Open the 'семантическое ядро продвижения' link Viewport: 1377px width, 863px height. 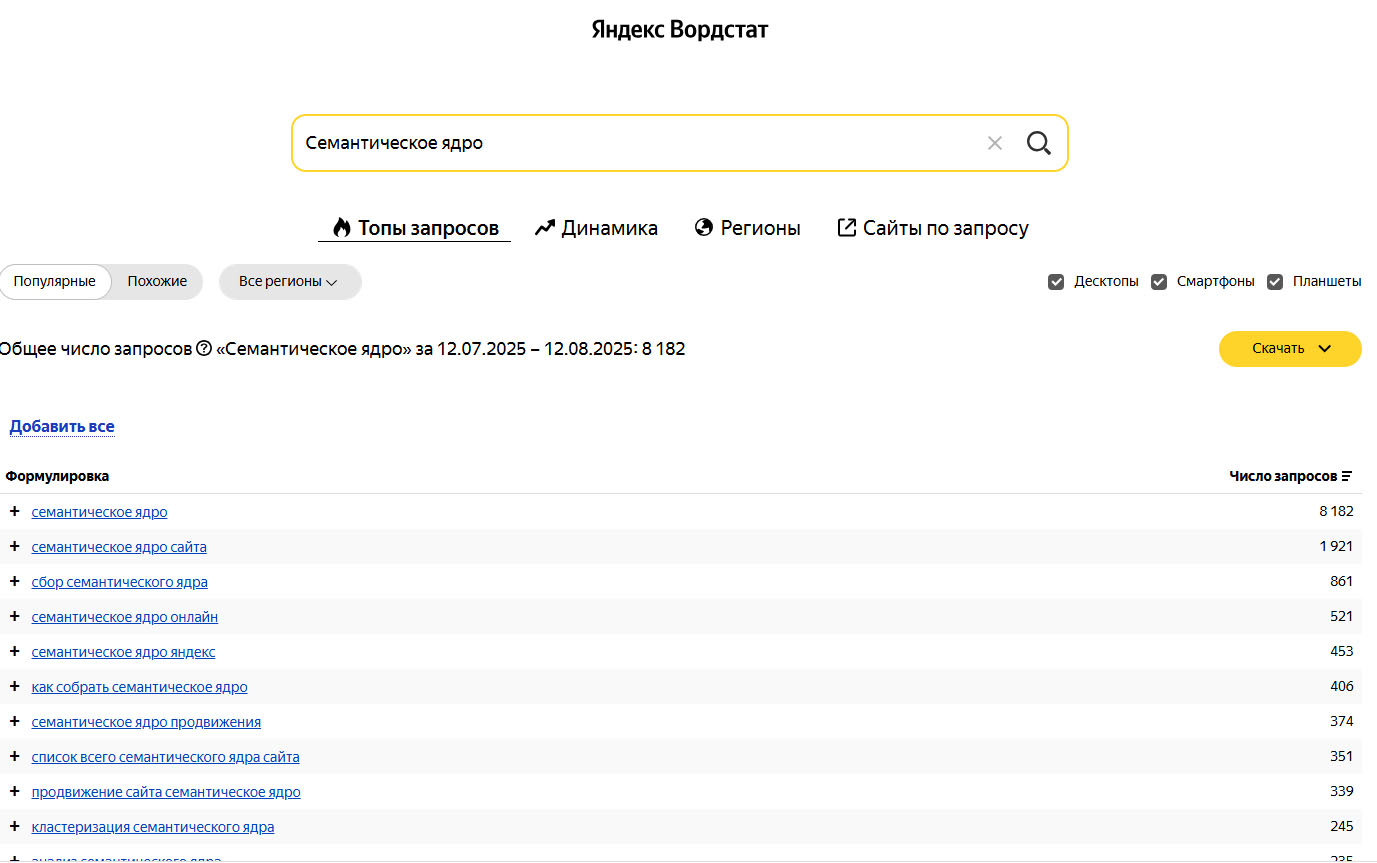(146, 722)
